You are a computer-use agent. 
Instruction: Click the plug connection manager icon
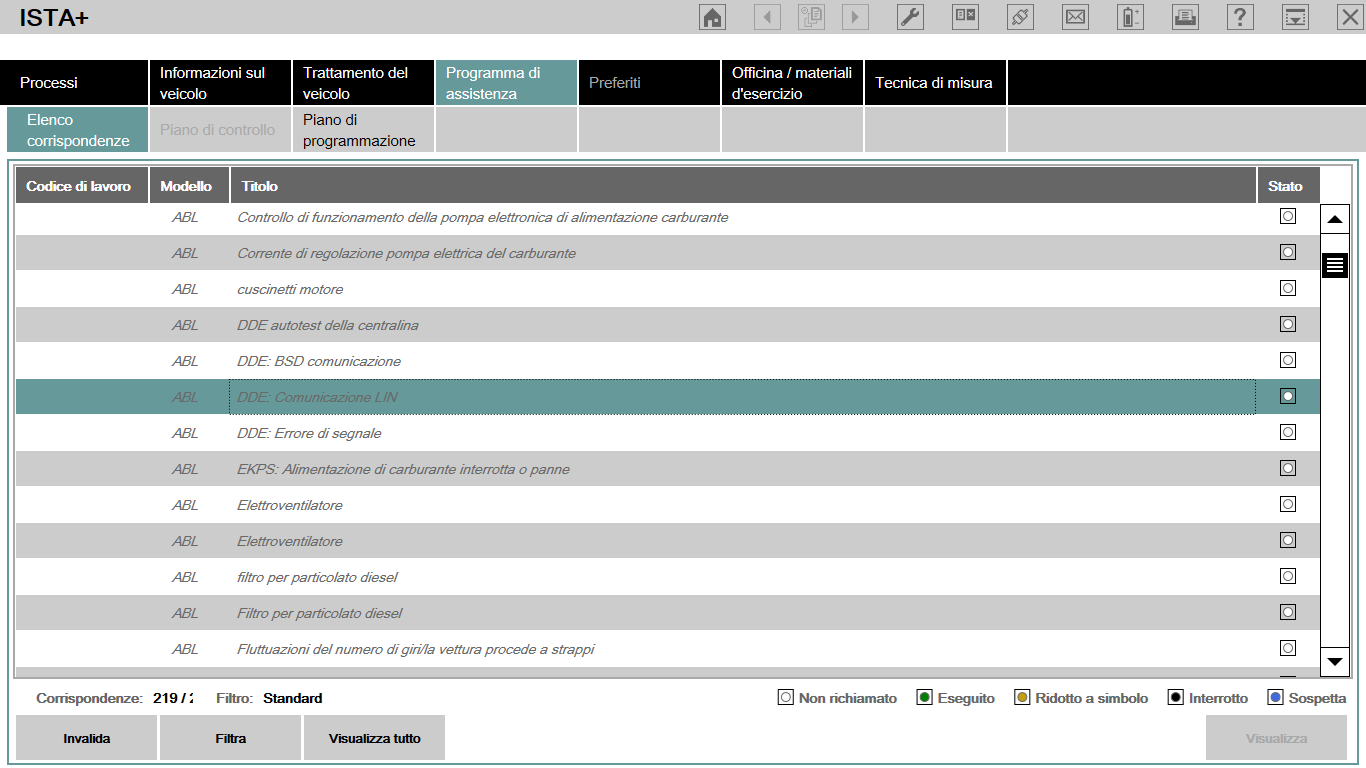coord(1020,17)
